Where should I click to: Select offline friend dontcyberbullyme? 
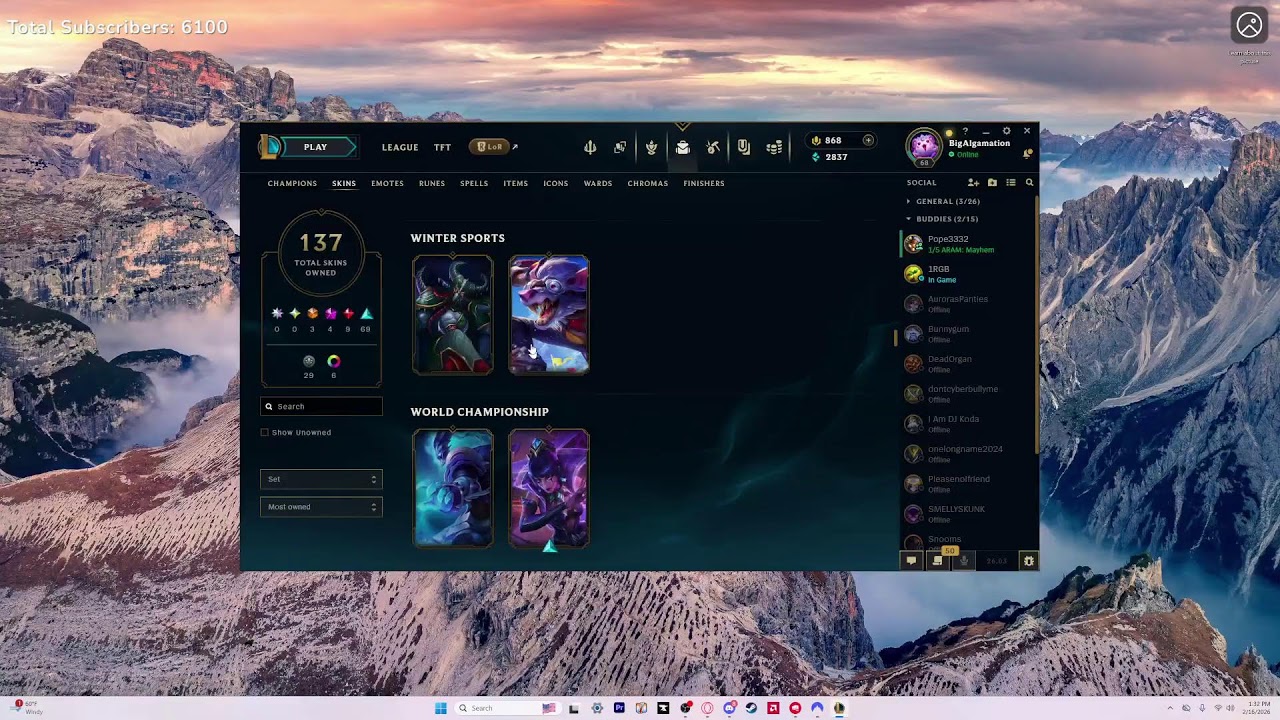point(965,394)
